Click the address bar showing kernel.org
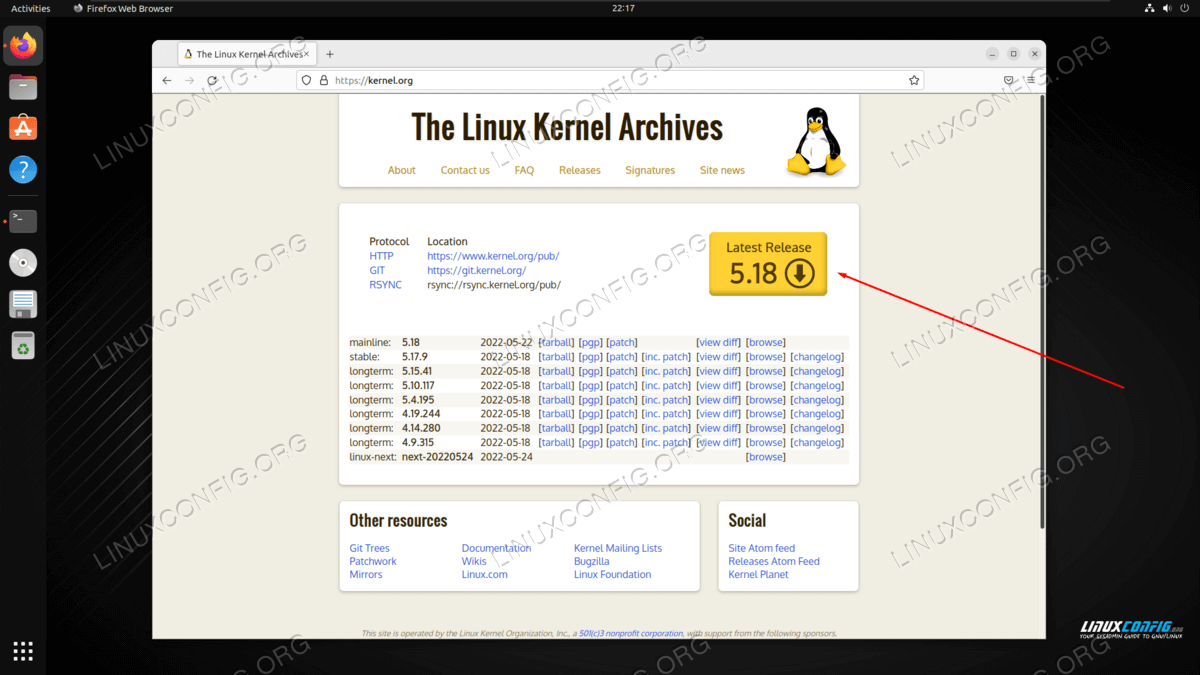Viewport: 1200px width, 675px height. [610, 80]
